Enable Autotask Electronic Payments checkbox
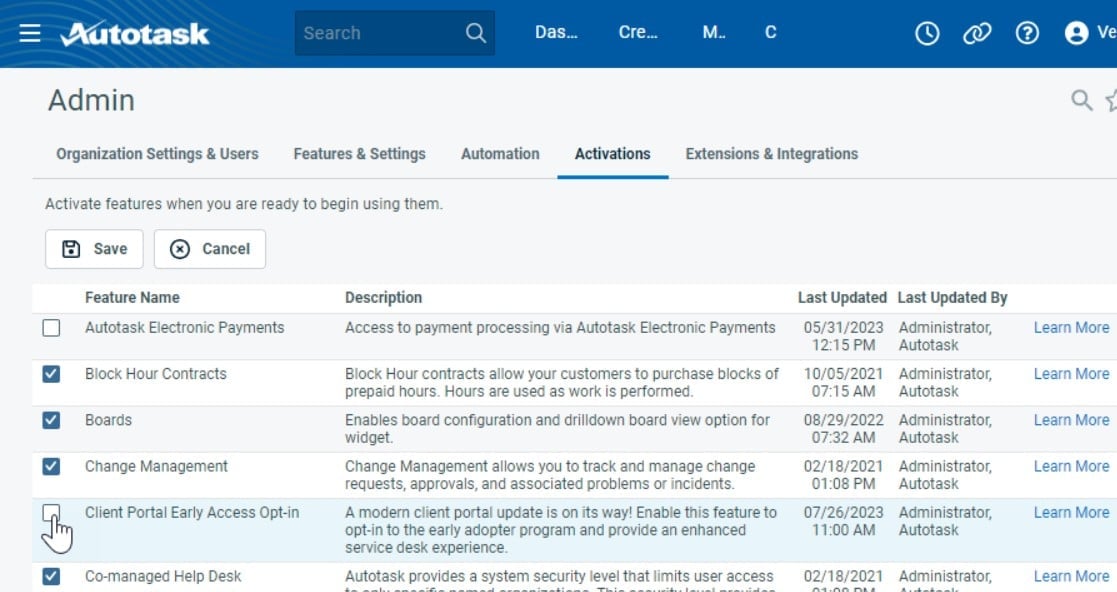 tap(51, 328)
